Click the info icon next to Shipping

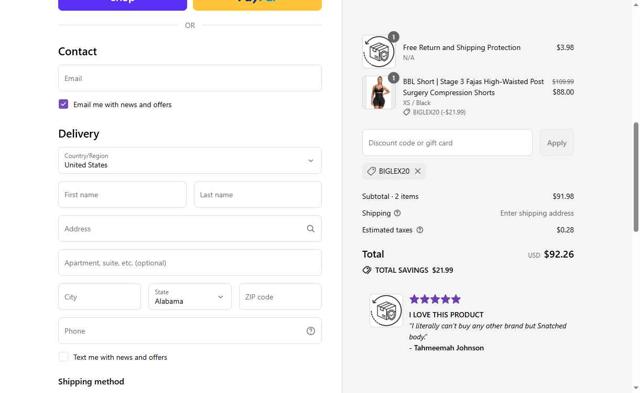(397, 213)
